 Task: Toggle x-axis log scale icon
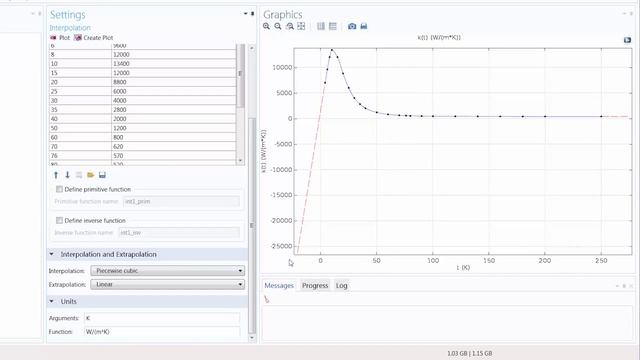click(321, 26)
